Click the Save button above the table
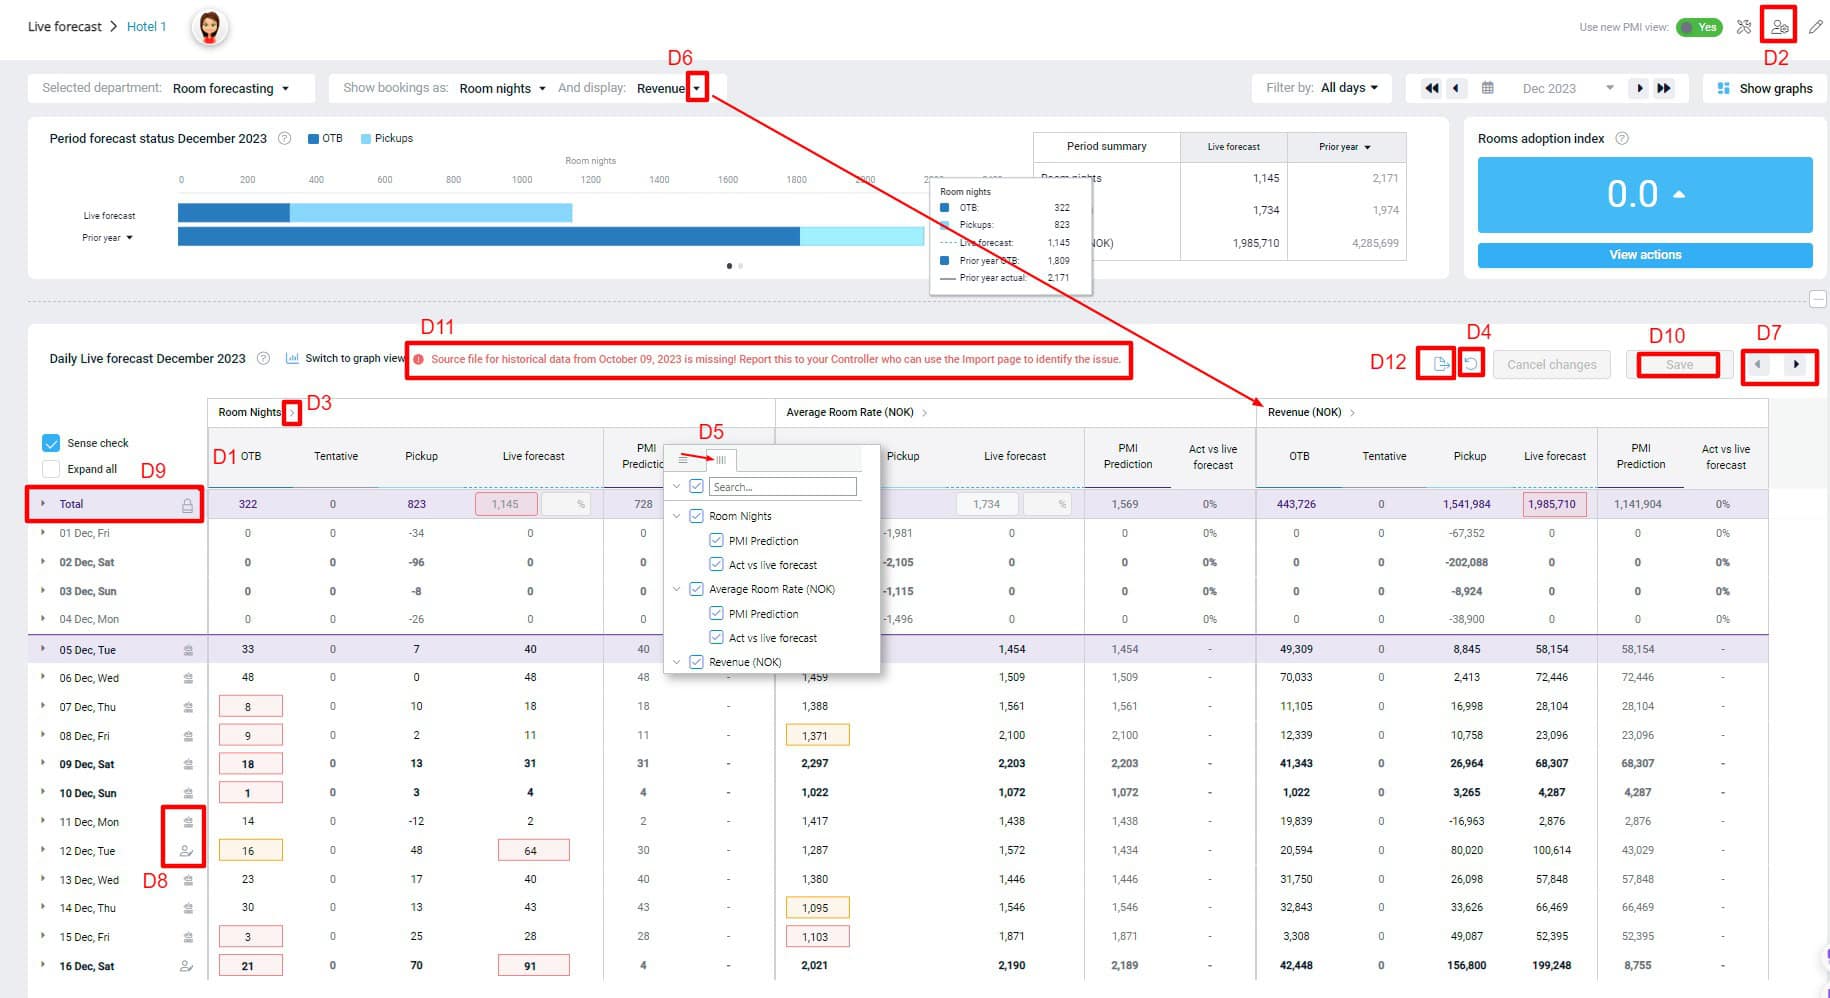The width and height of the screenshot is (1830, 998). click(1678, 364)
